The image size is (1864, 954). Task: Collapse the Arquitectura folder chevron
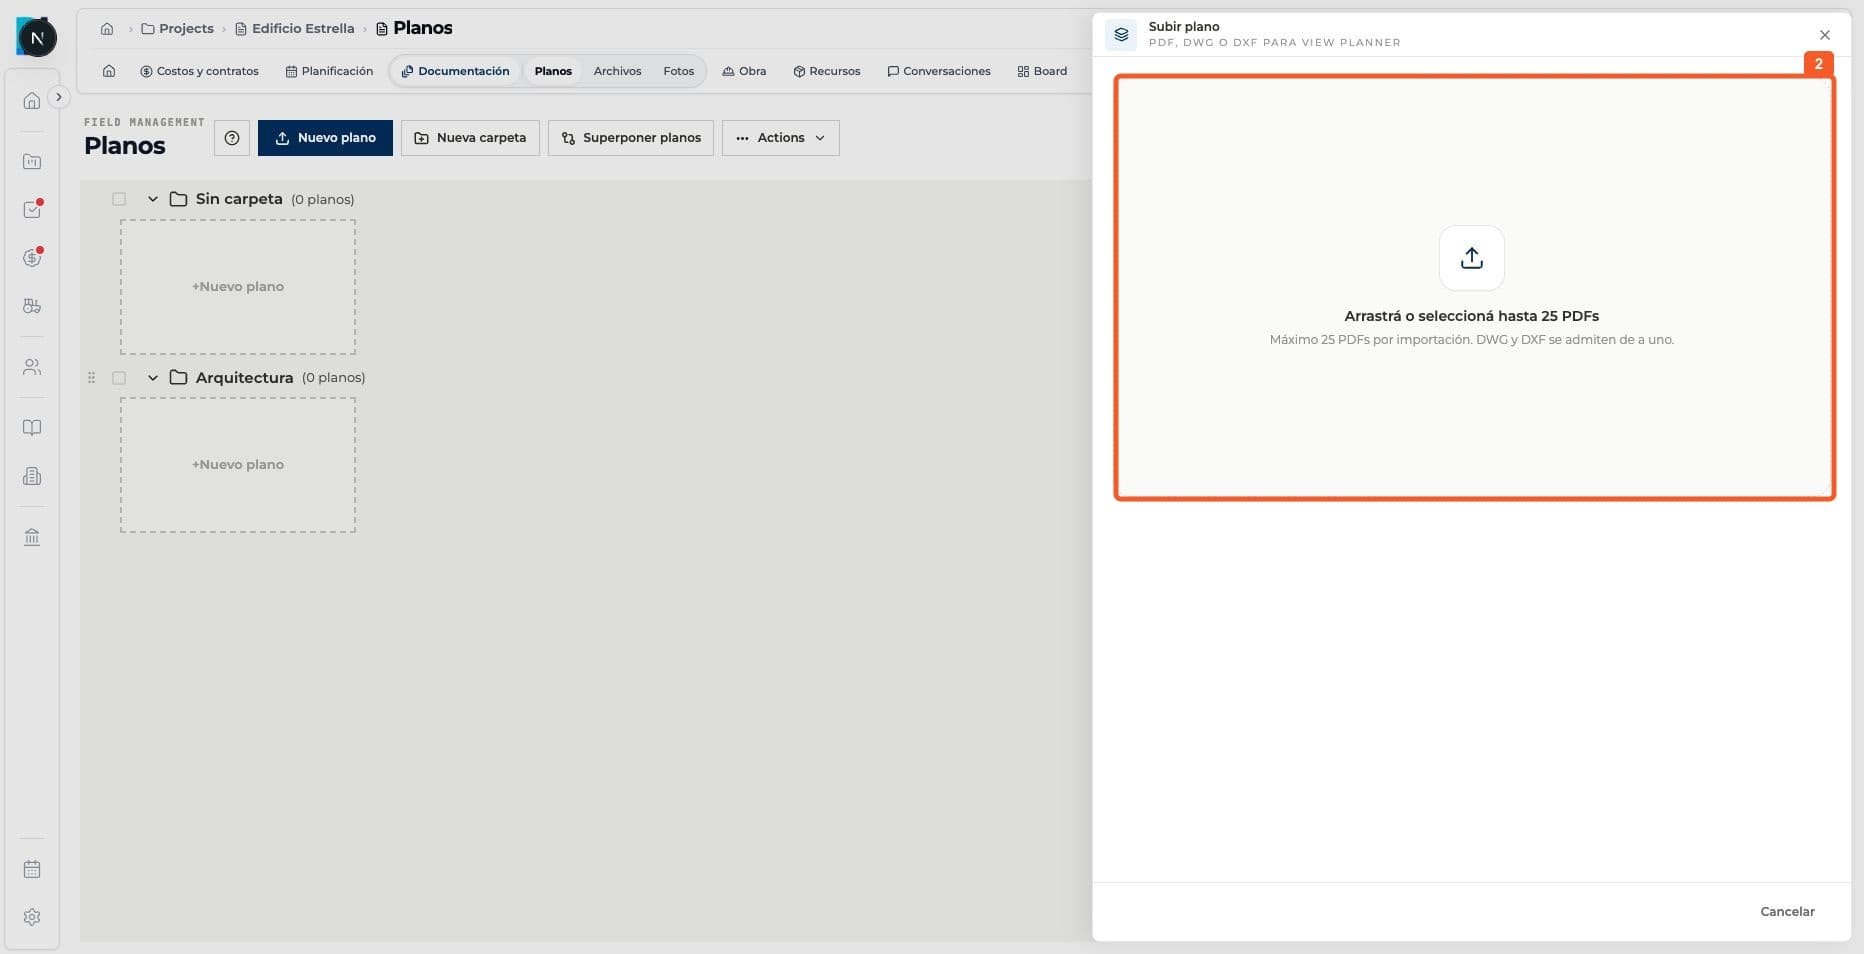(x=153, y=378)
